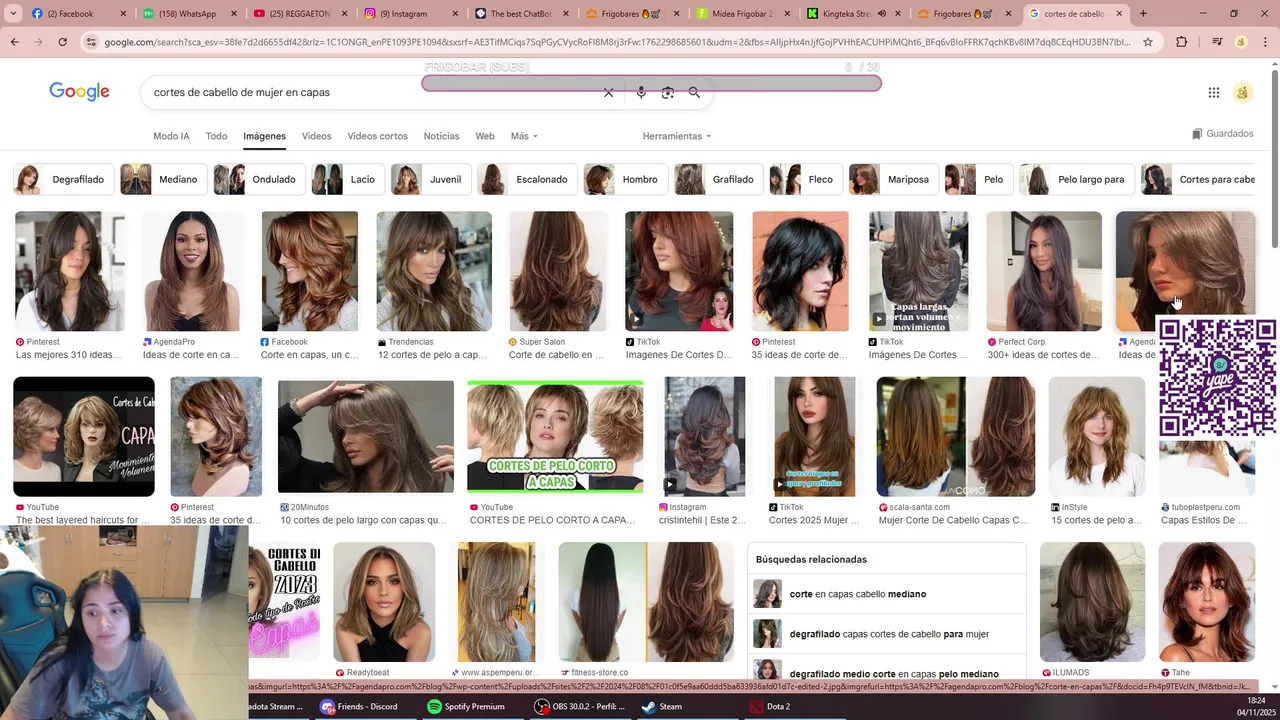Open a new browser tab with the plus
The image size is (1280, 720).
[x=1143, y=14]
